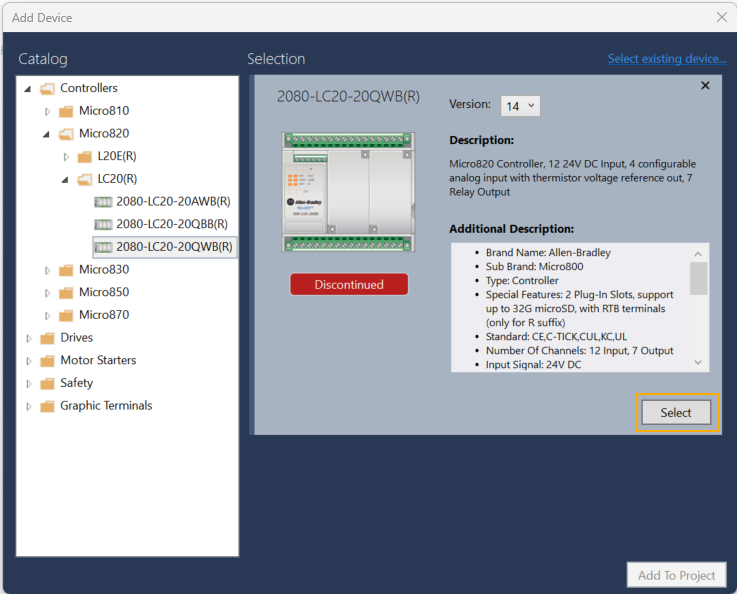Click the 2080-LC20-20QBB(R) controller module icon
Viewport: 737px width, 594px height.
coord(103,224)
